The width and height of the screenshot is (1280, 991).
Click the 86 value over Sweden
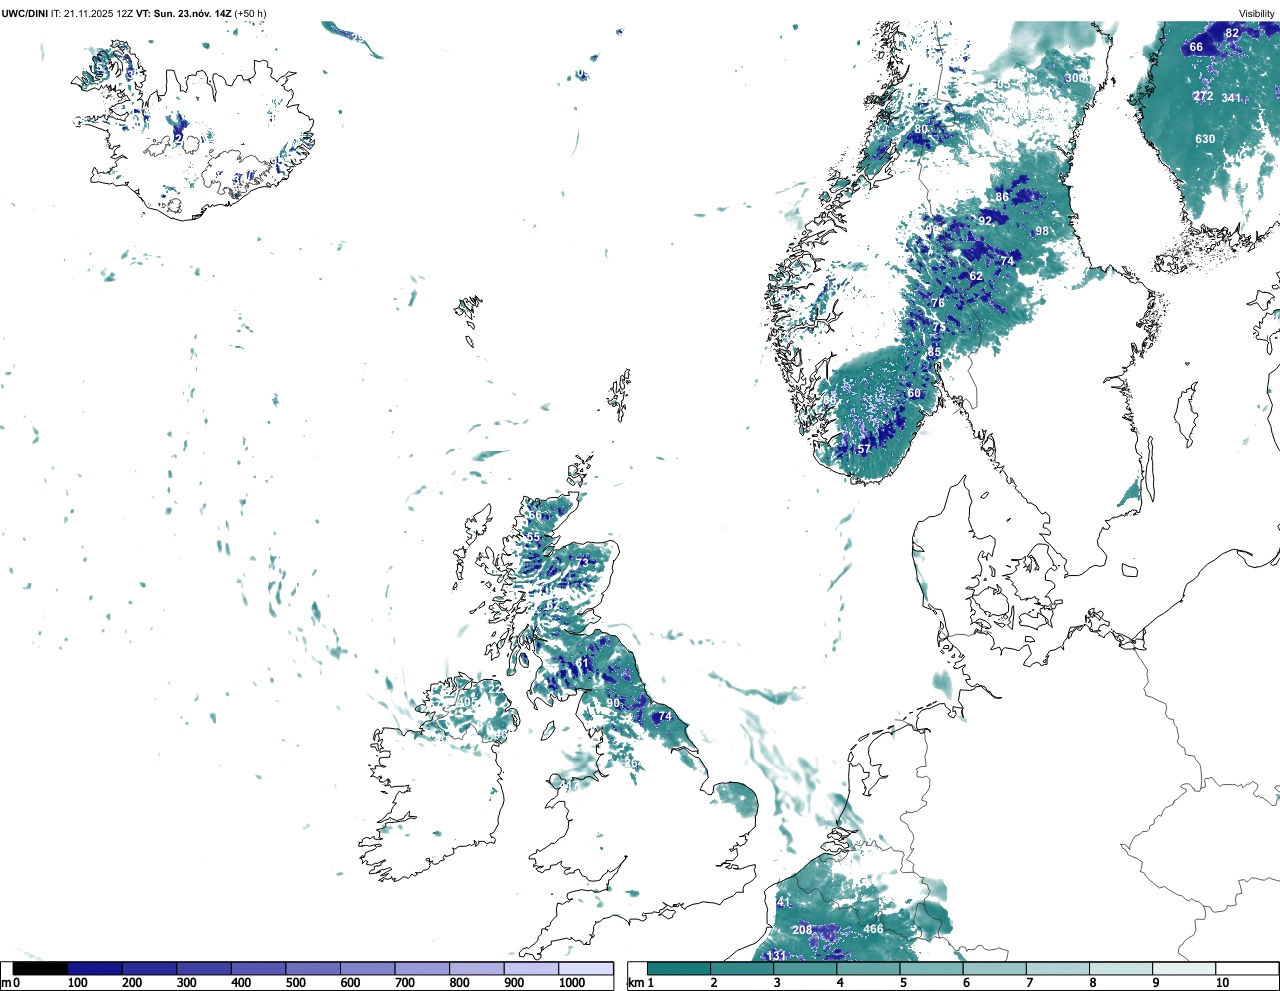pos(1002,197)
